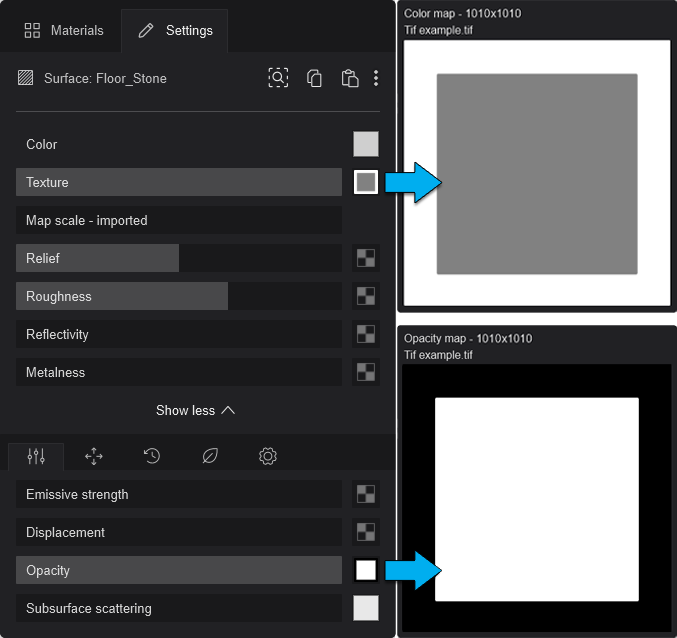Click the Opacity map thumbnail
Screen dimensions: 677x638
[366, 570]
